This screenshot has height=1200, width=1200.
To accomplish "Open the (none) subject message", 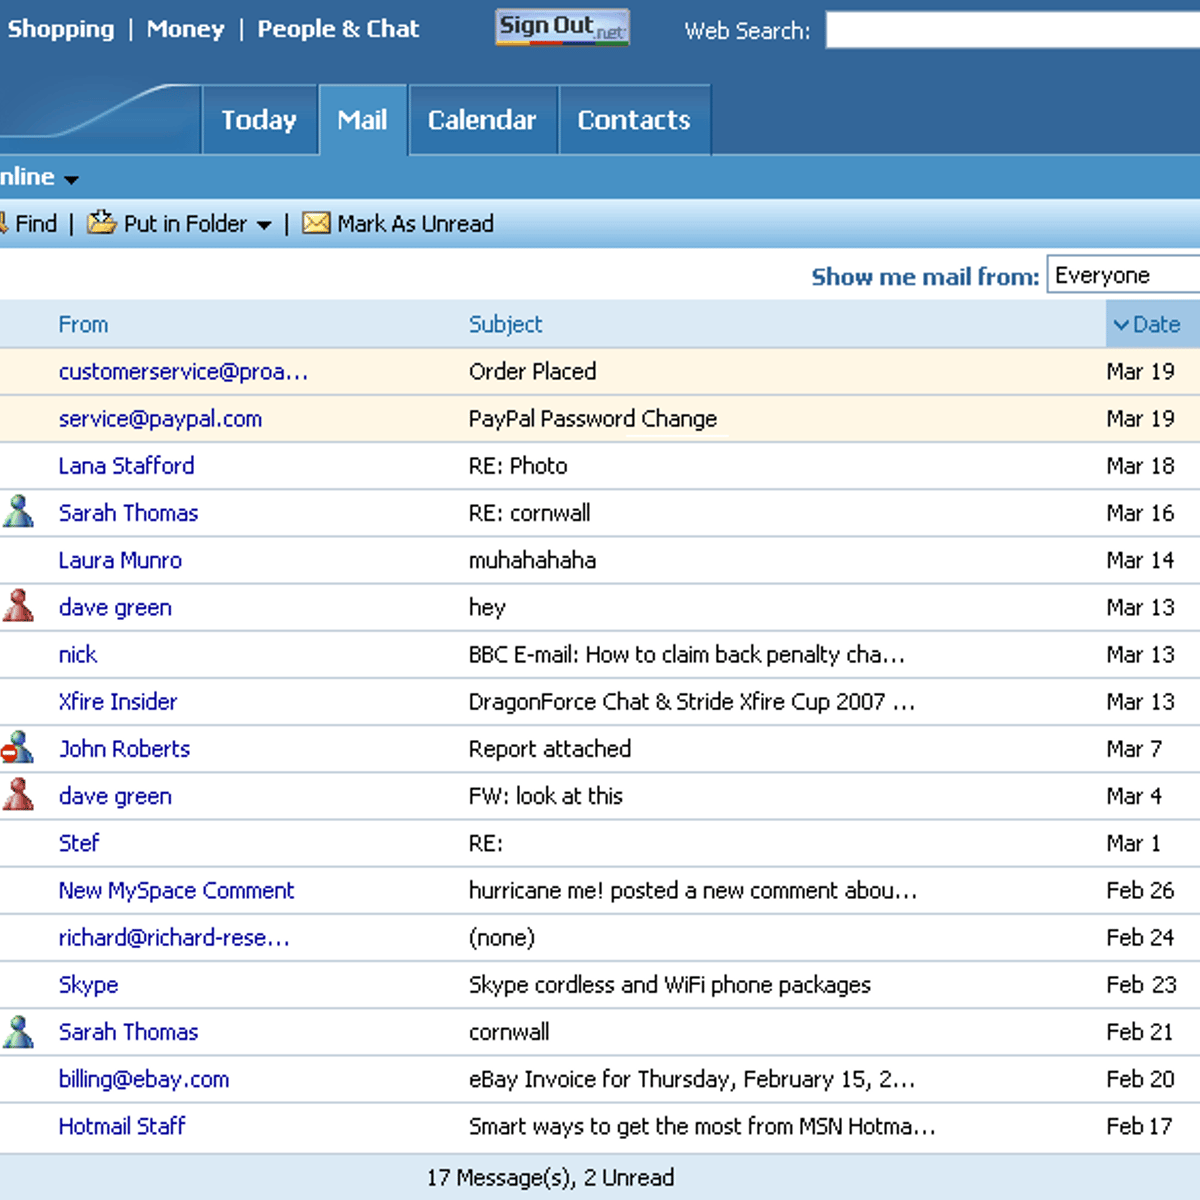I will point(502,937).
